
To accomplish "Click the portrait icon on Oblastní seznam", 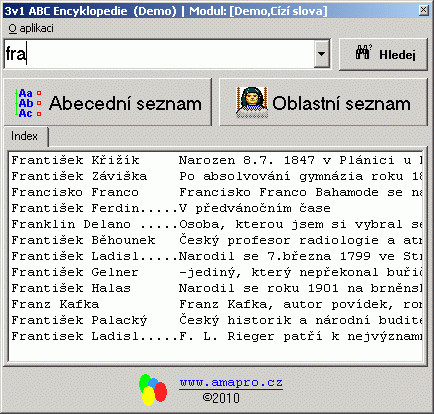I will point(252,103).
